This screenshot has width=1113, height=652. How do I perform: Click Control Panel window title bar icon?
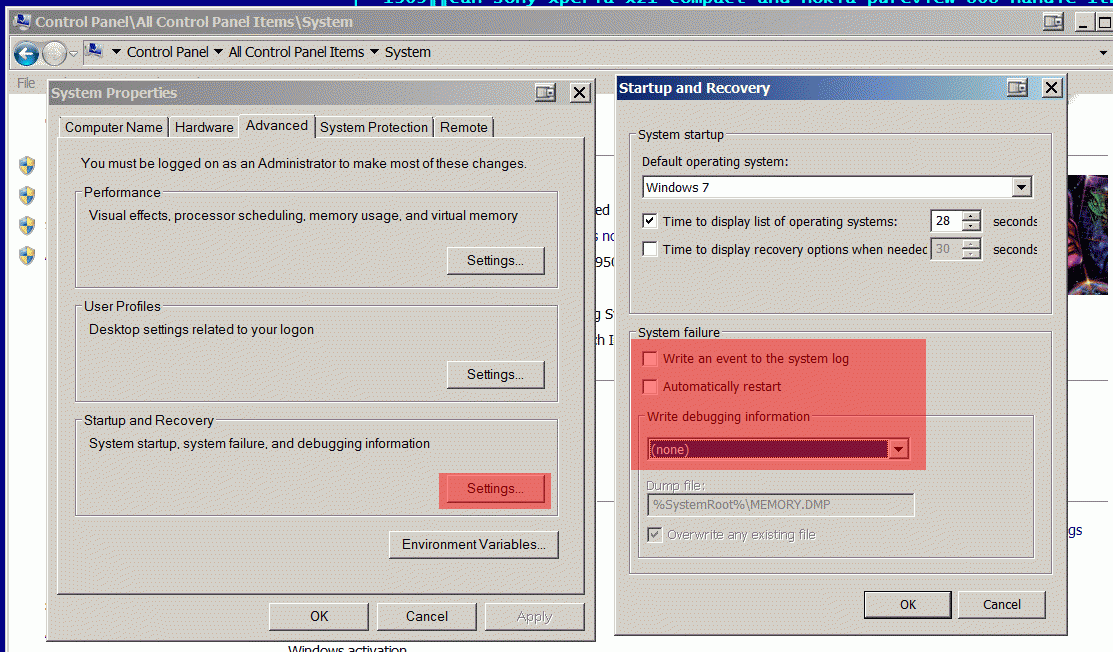point(22,22)
